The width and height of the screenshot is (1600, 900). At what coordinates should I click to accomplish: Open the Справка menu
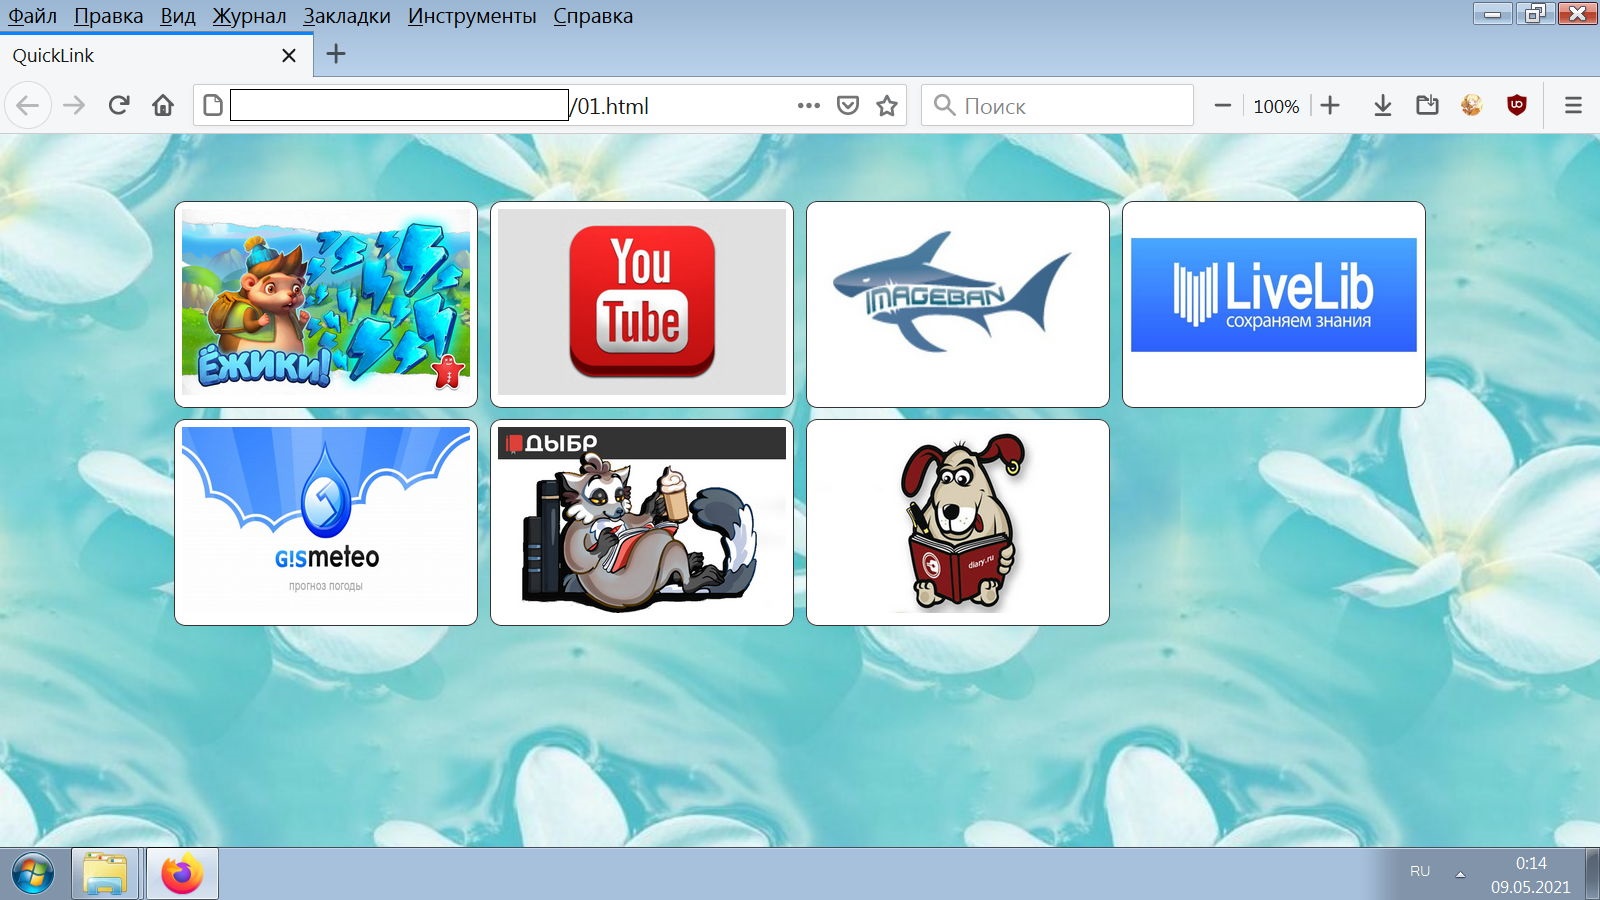(593, 16)
